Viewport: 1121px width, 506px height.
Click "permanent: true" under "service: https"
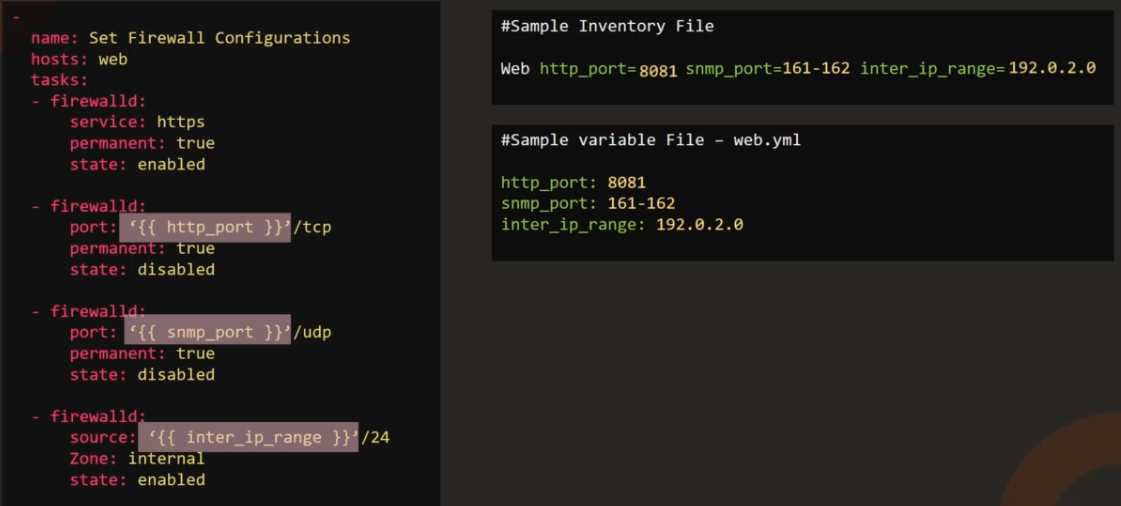point(142,144)
